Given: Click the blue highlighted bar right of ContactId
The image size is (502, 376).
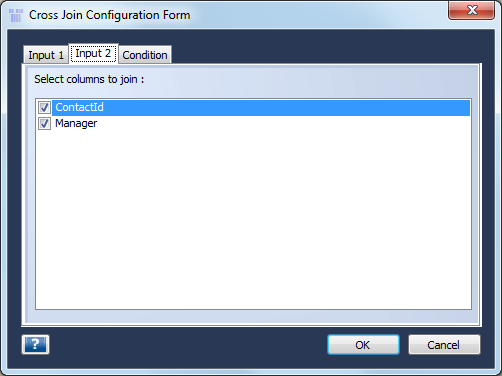Looking at the screenshot, I should coord(287,108).
